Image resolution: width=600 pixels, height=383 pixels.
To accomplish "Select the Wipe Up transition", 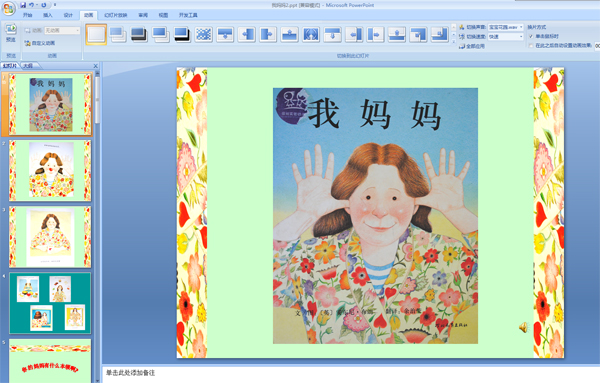I will tap(289, 34).
